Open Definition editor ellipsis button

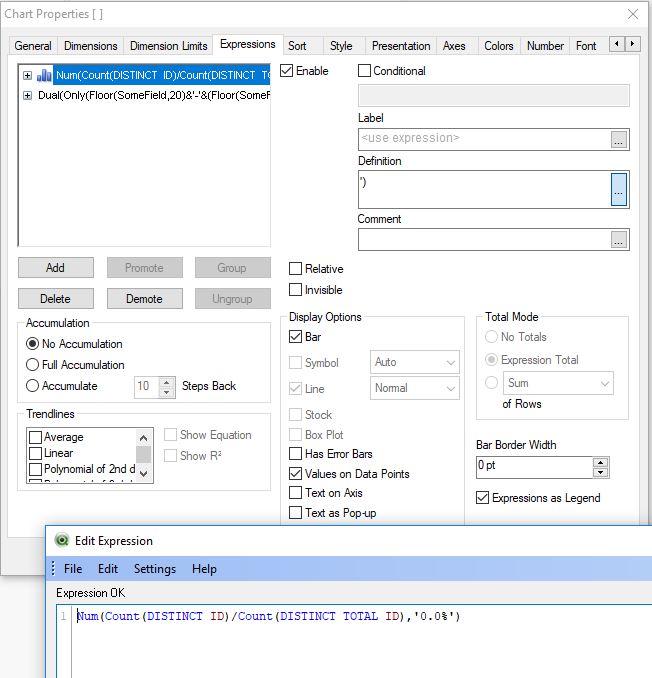pyautogui.click(x=619, y=189)
